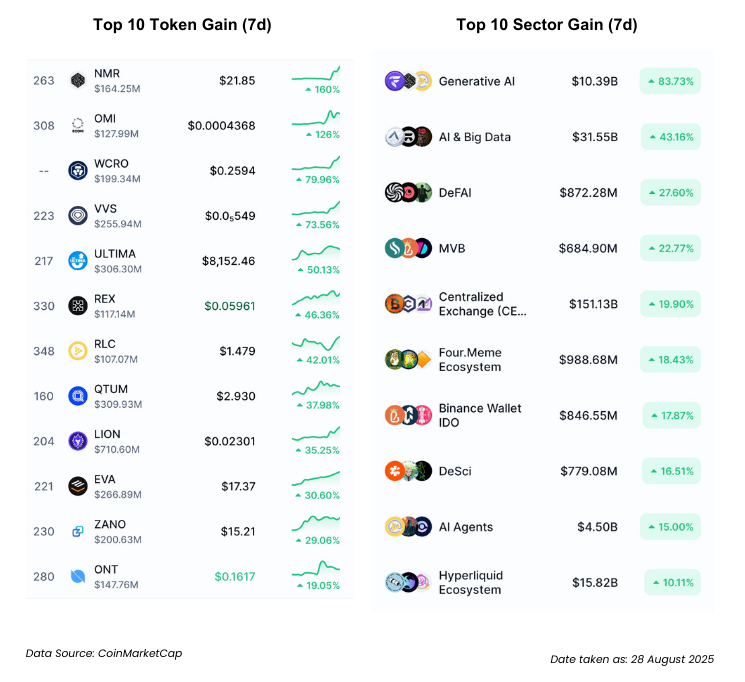The width and height of the screenshot is (745, 682).
Task: Select the LION token name
Action: click(x=107, y=434)
